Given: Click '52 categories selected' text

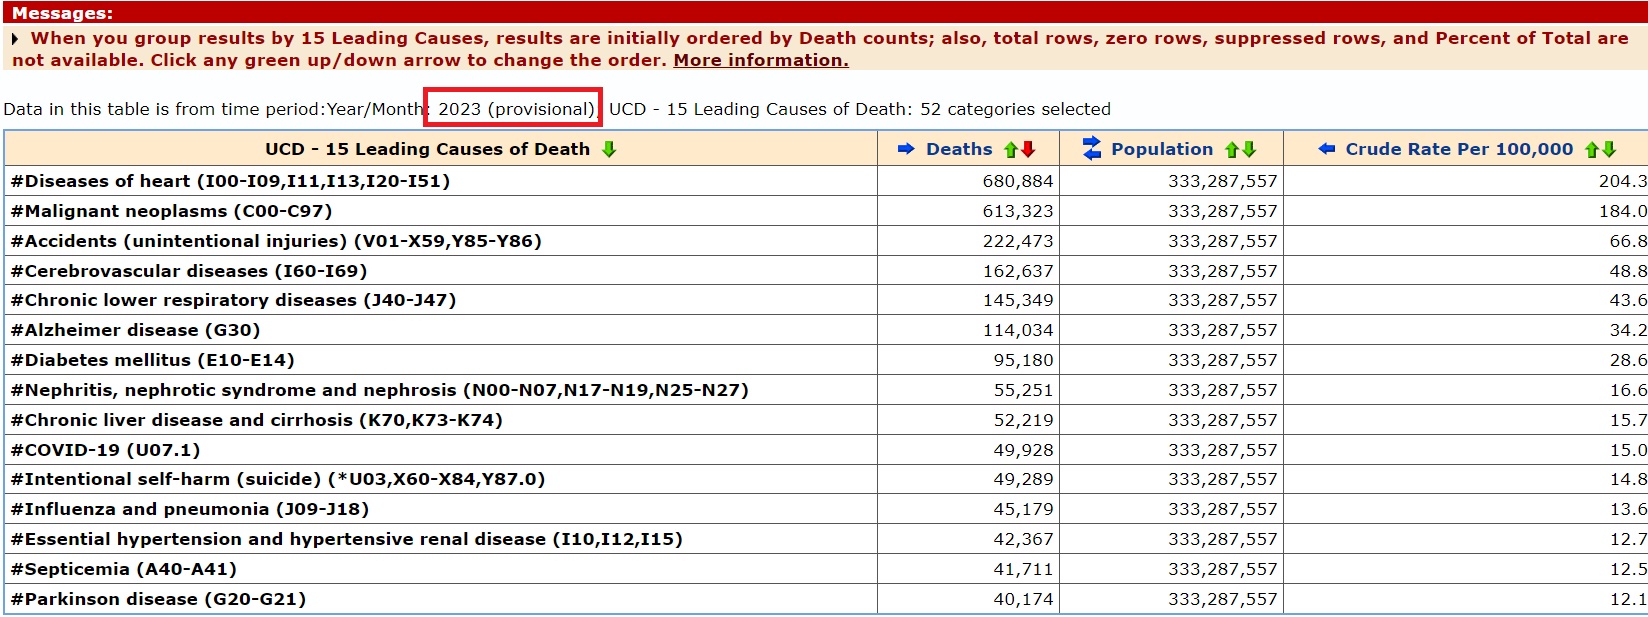Looking at the screenshot, I should (x=1015, y=109).
